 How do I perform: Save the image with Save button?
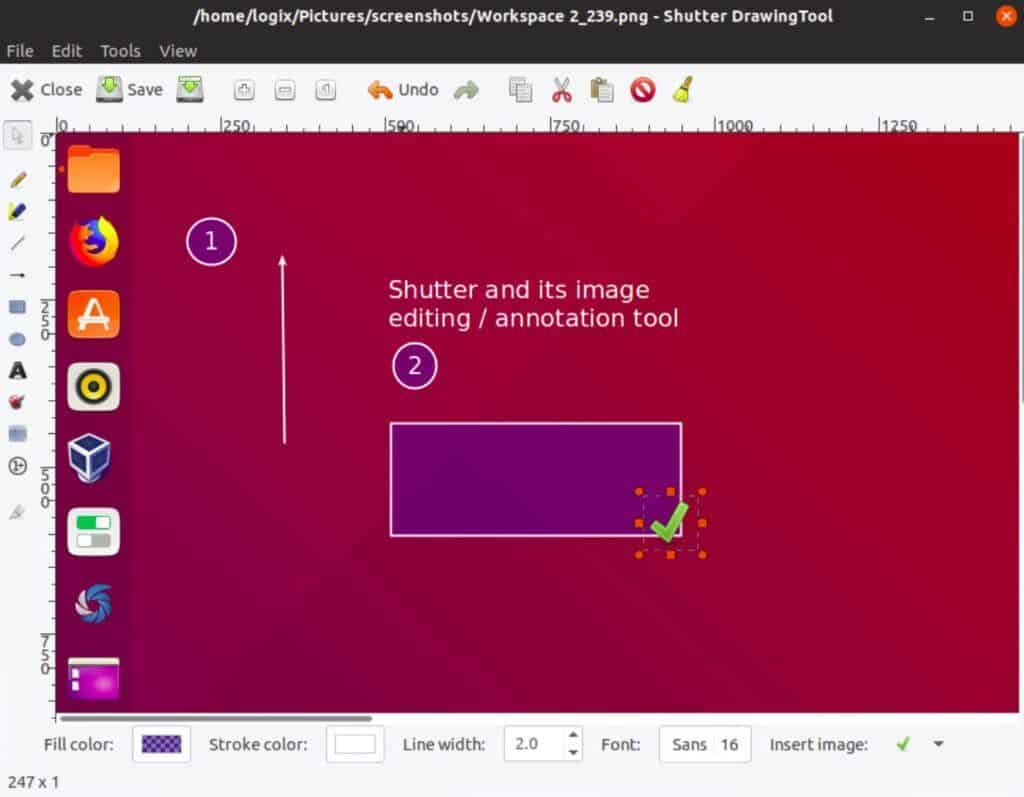[129, 90]
